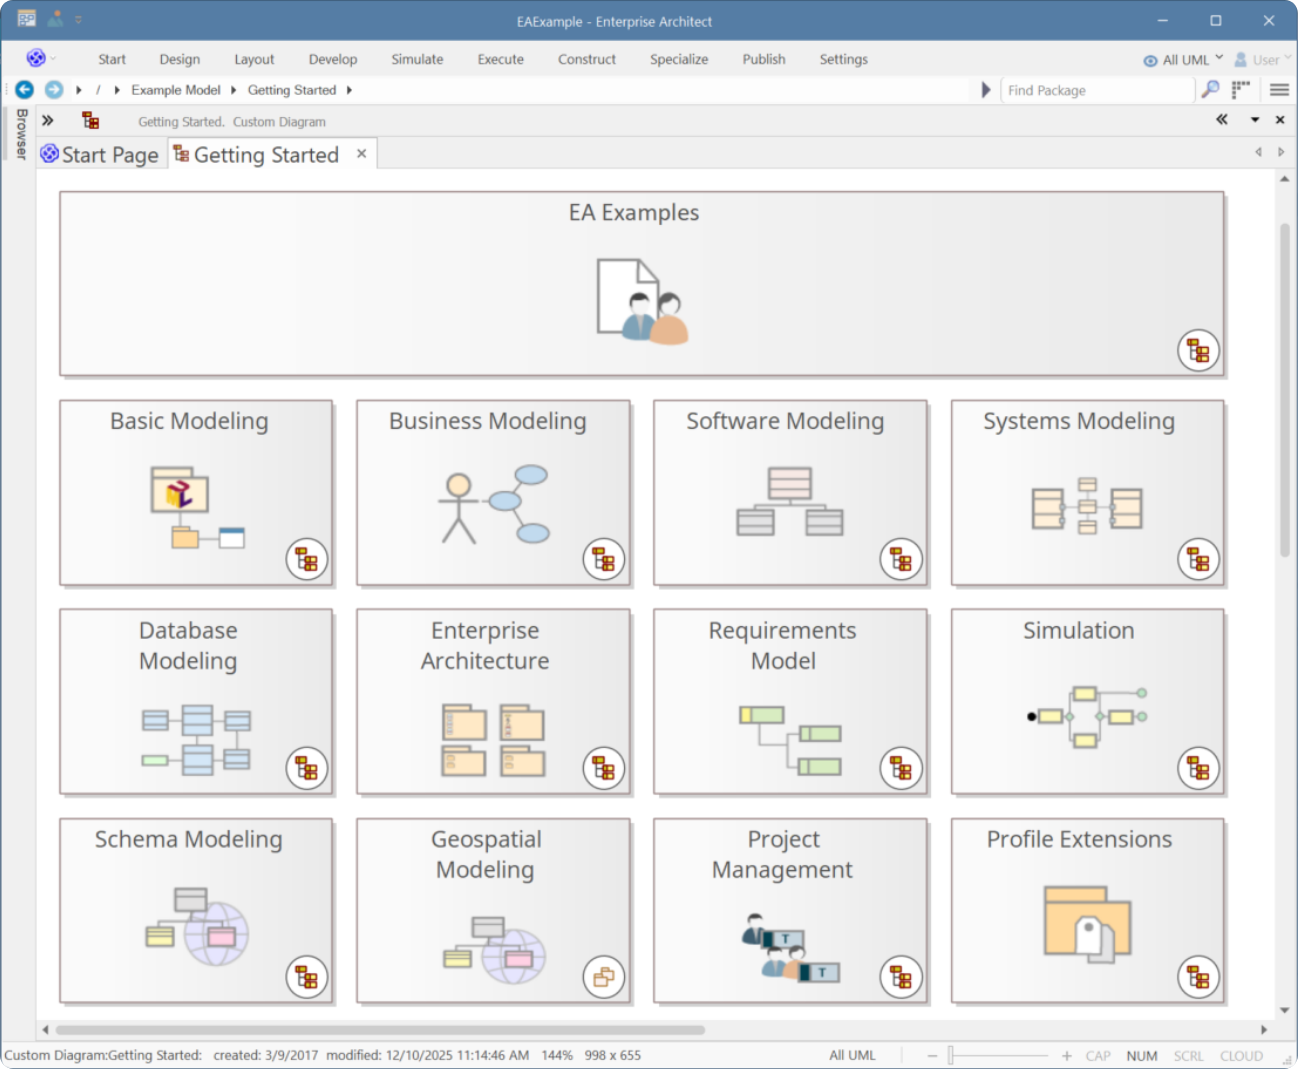Open Simulation diagram link icon
The image size is (1298, 1069).
pos(1198,769)
